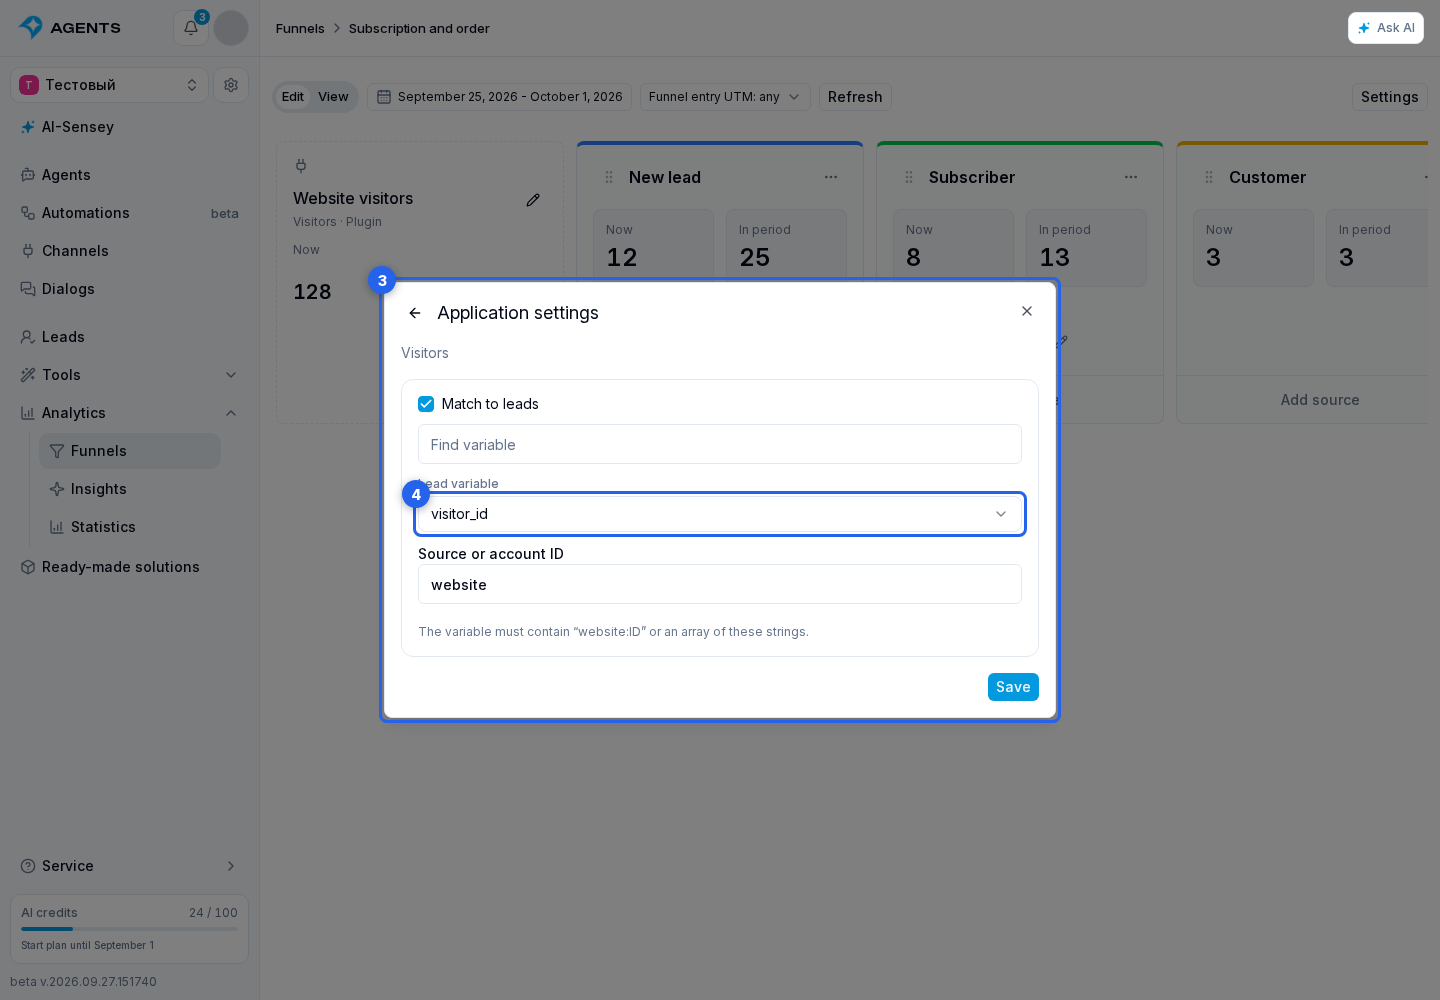
Task: Click the Source or account ID field
Action: [x=720, y=584]
